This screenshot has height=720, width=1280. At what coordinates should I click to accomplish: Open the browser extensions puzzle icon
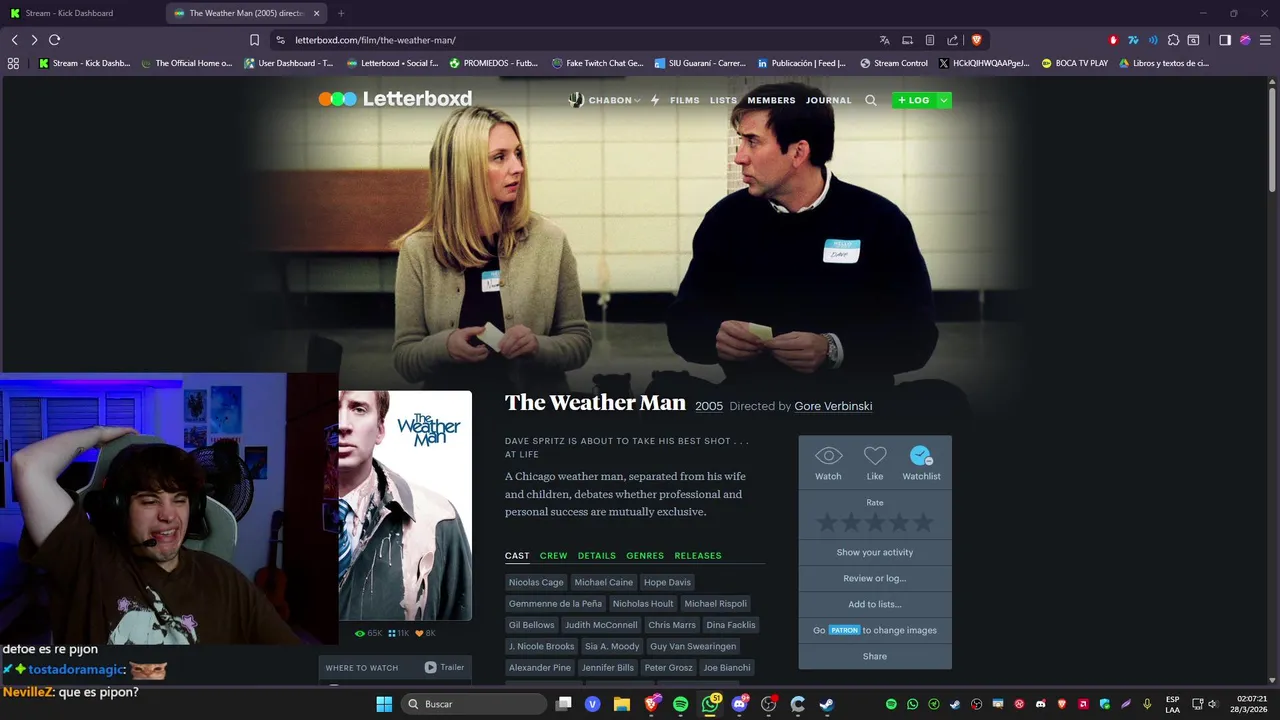[x=1173, y=40]
